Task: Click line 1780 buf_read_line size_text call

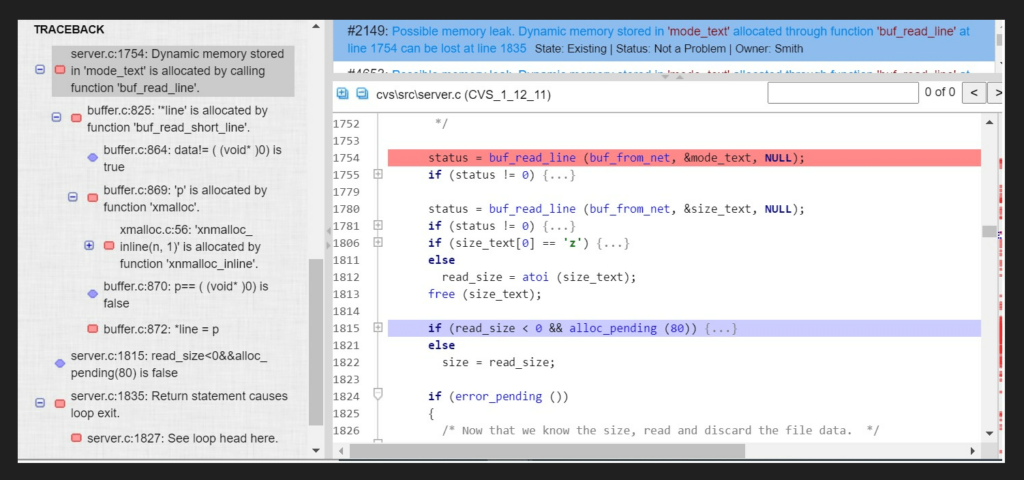Action: pyautogui.click(x=616, y=209)
